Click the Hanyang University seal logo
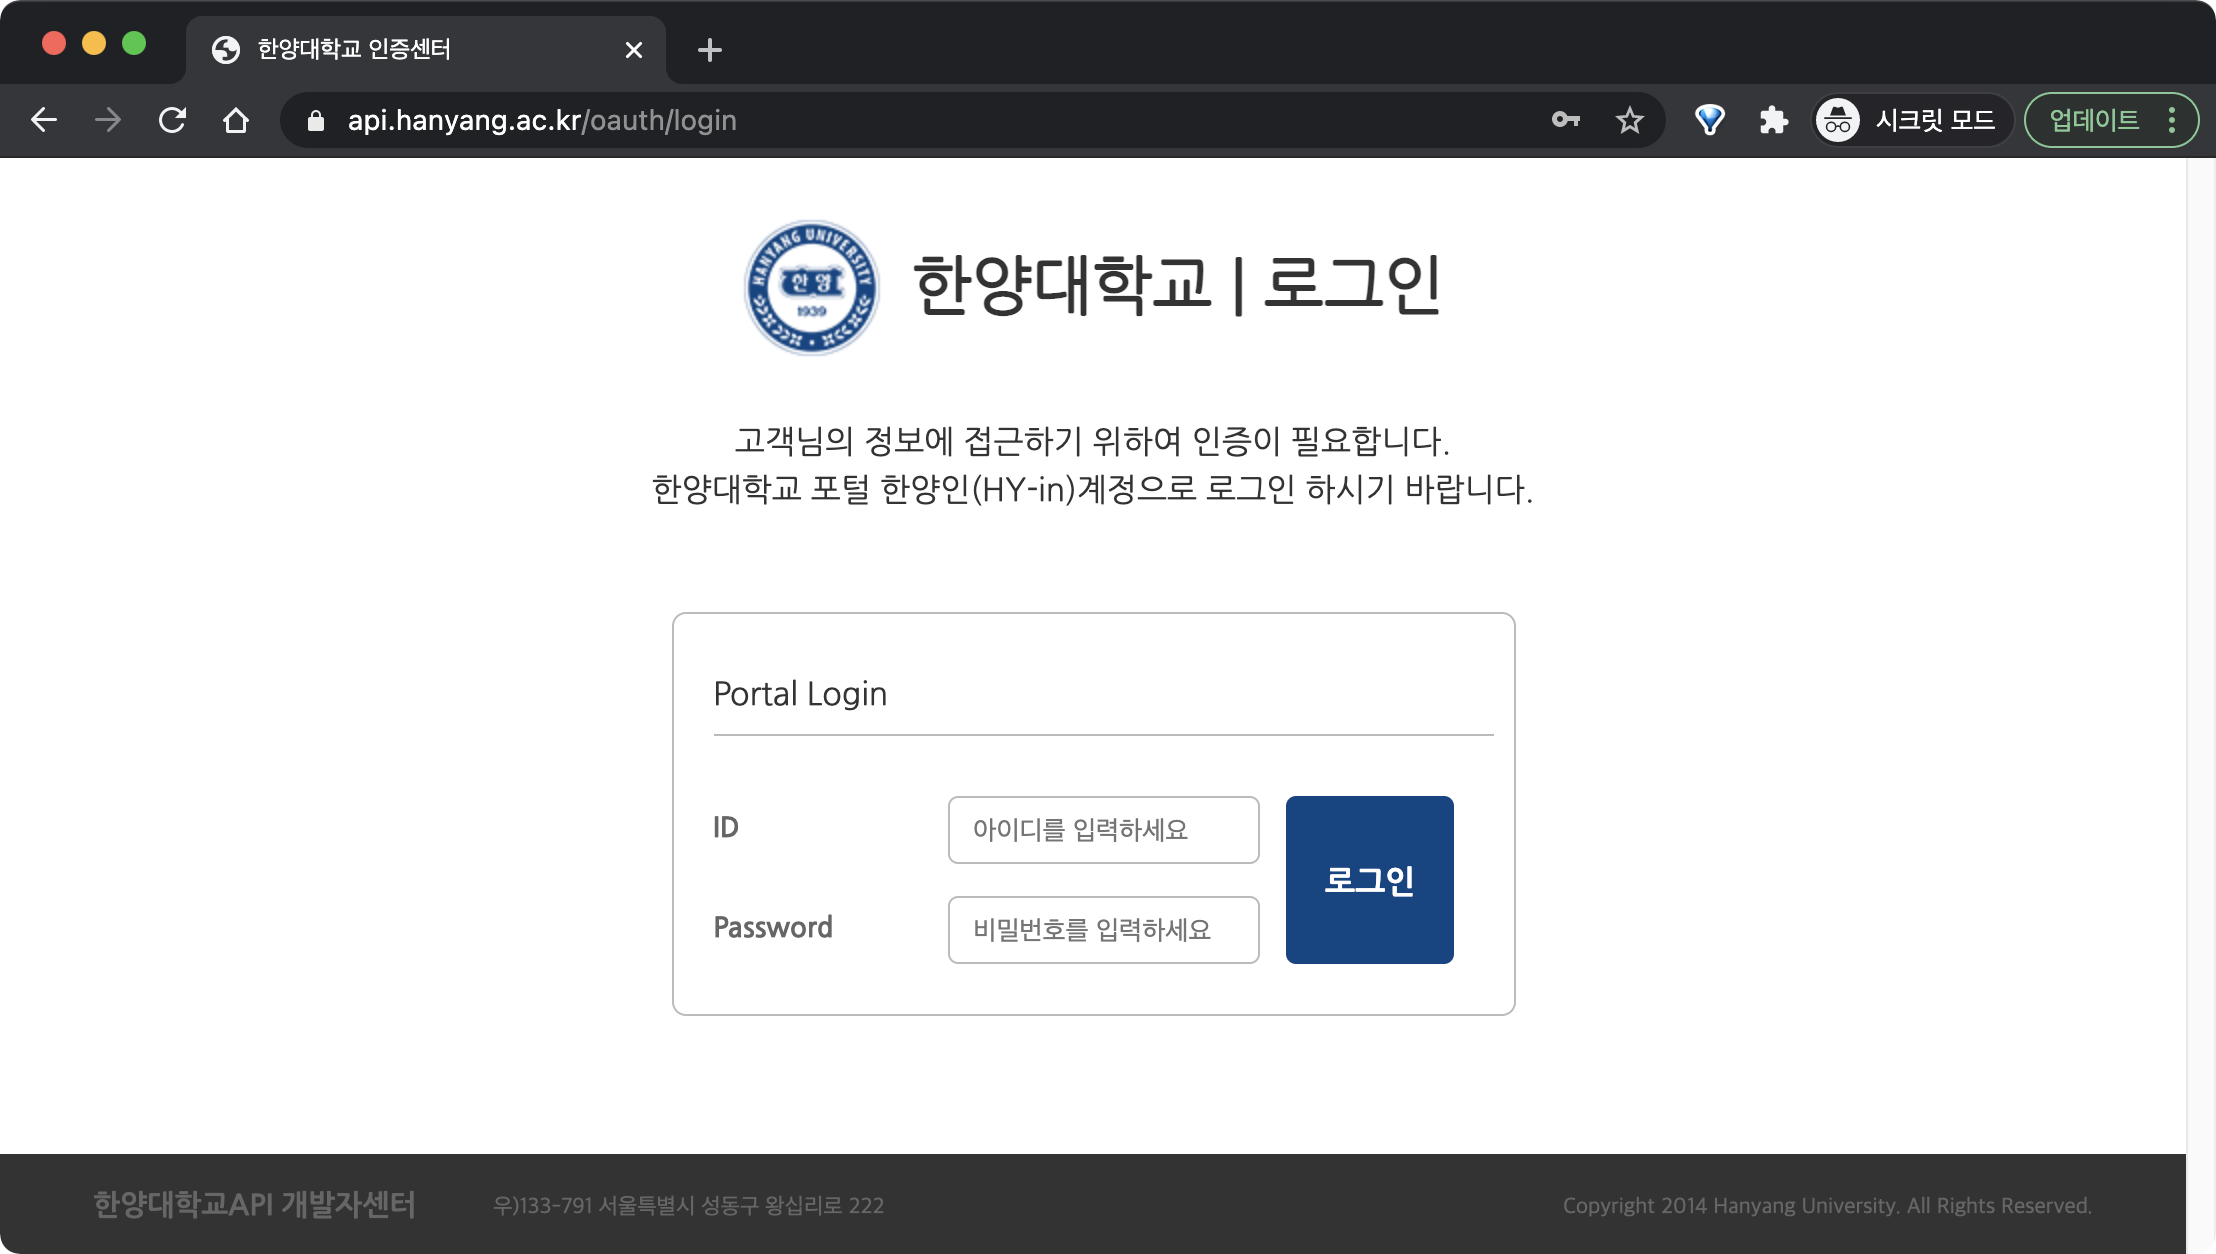This screenshot has height=1254, width=2216. tap(812, 287)
